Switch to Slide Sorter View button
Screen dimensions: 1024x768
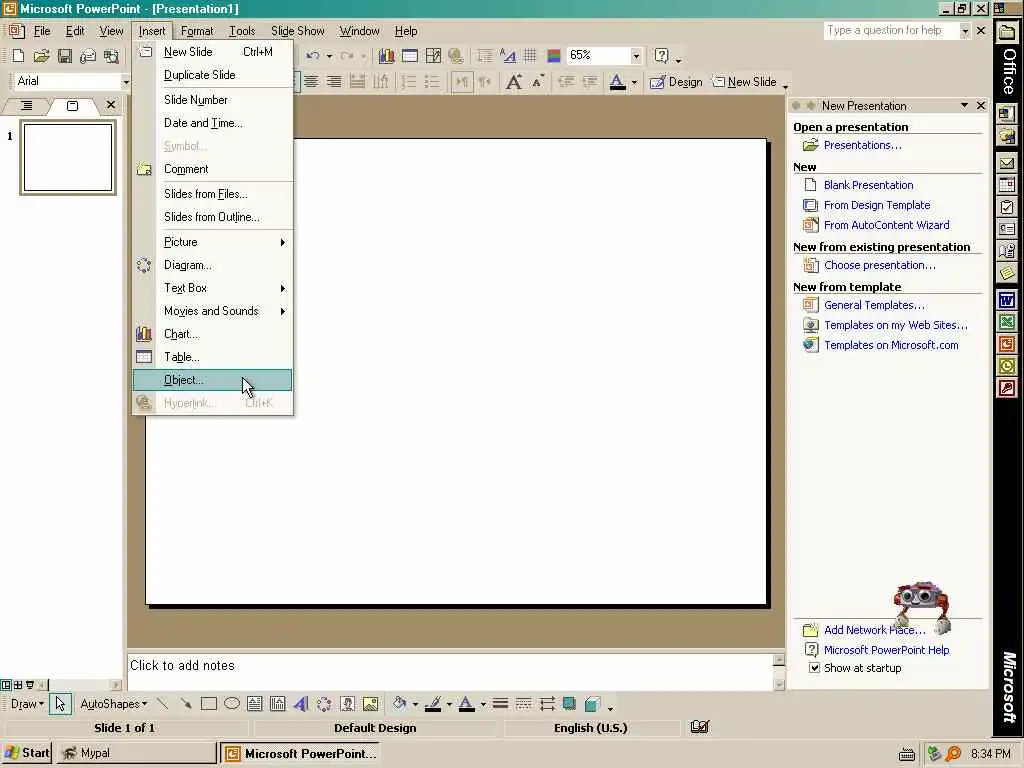click(18, 685)
